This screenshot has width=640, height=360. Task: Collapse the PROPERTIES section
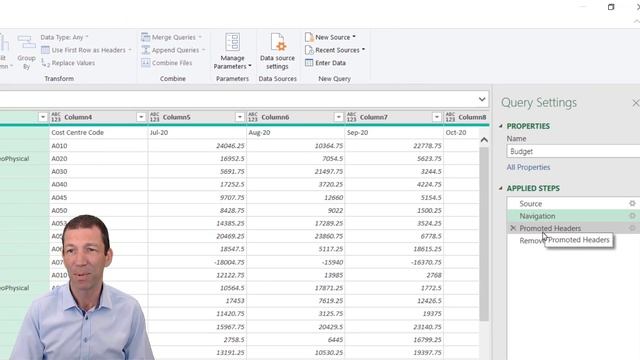[501, 126]
